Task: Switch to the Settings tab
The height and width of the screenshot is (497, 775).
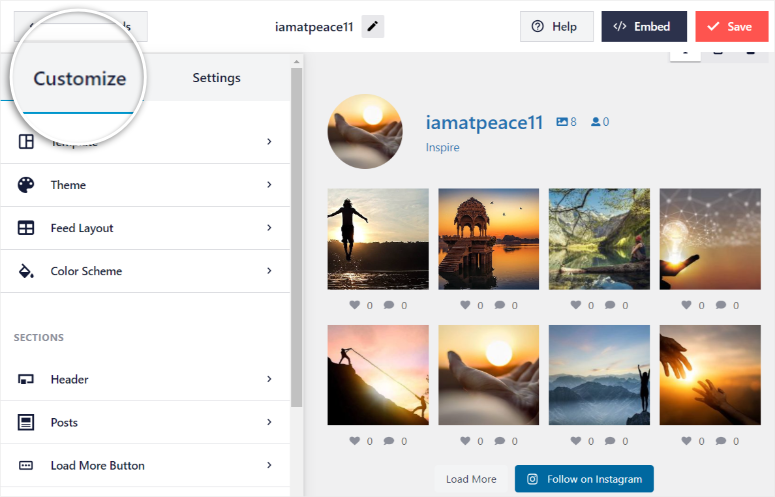Action: [x=216, y=78]
